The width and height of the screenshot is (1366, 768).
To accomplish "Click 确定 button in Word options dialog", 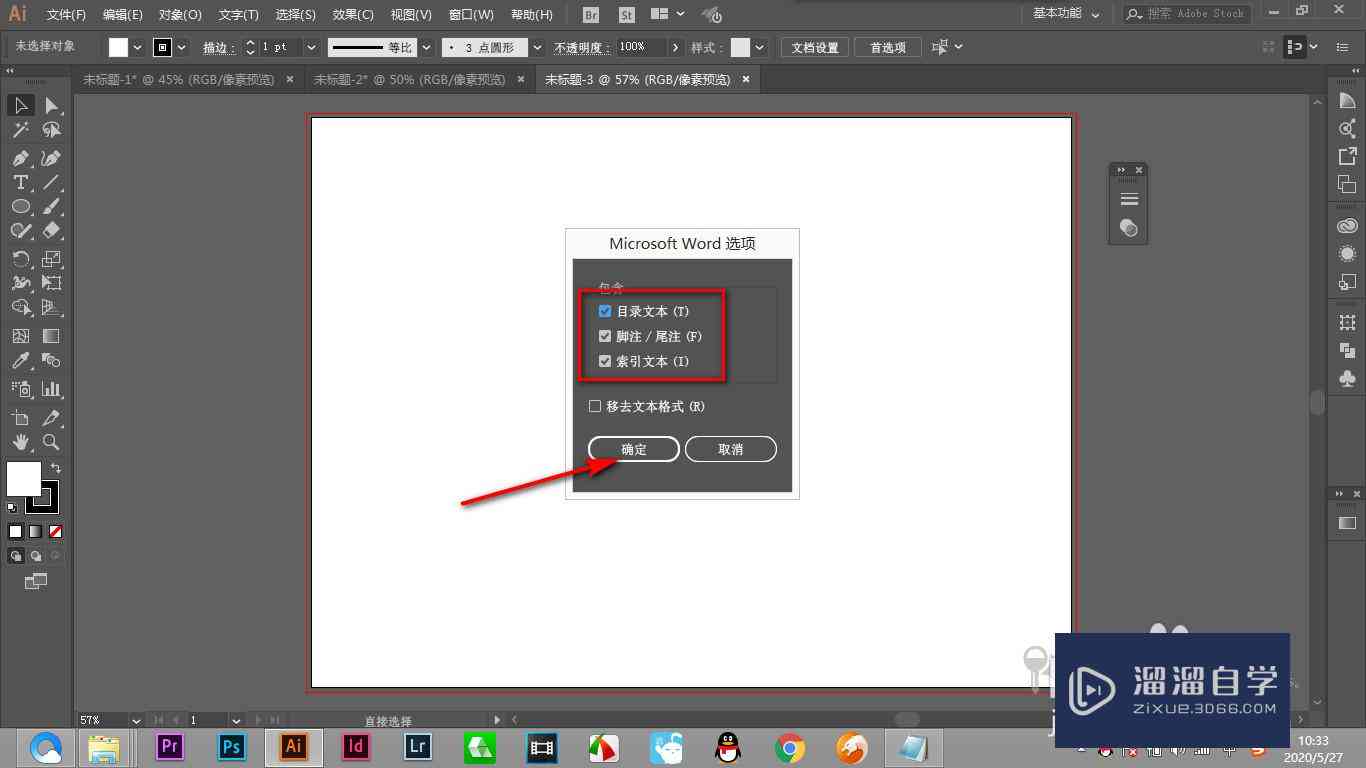I will [634, 449].
